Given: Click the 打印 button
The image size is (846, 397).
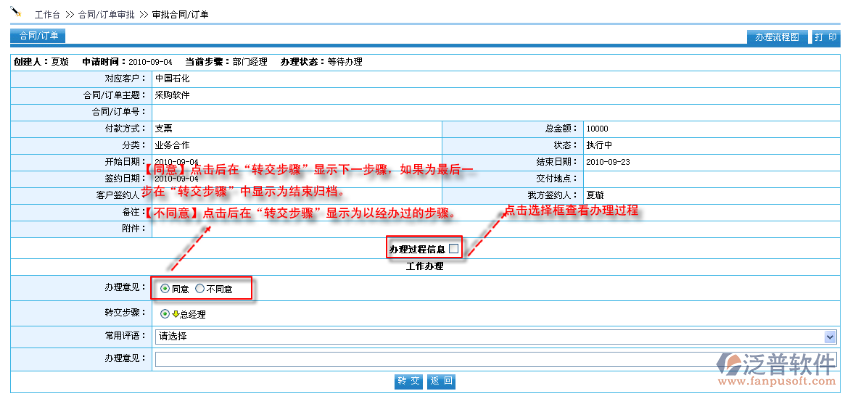Looking at the screenshot, I should coord(825,37).
